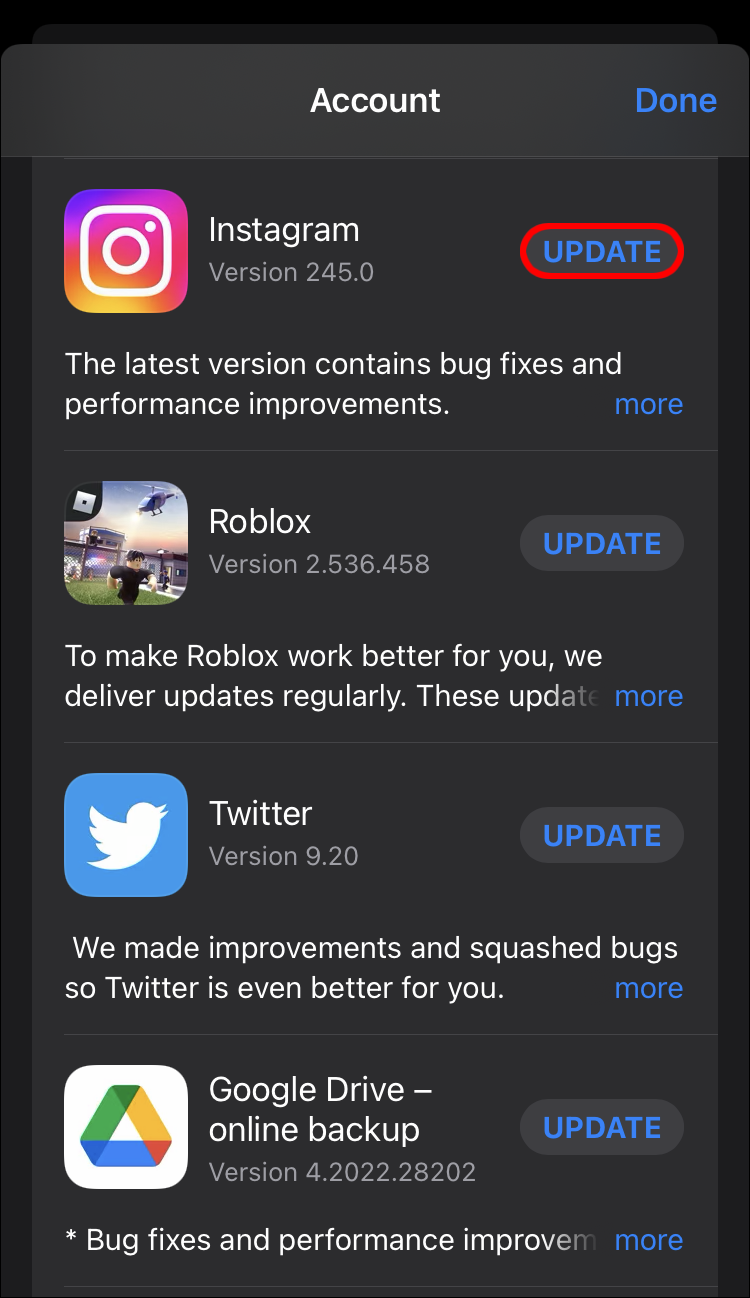Tap the Roblox app icon
The width and height of the screenshot is (750, 1298).
(126, 543)
